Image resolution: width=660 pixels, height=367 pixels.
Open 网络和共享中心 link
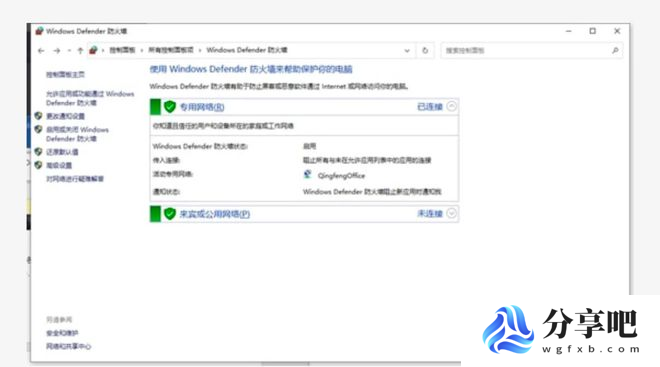tap(68, 346)
